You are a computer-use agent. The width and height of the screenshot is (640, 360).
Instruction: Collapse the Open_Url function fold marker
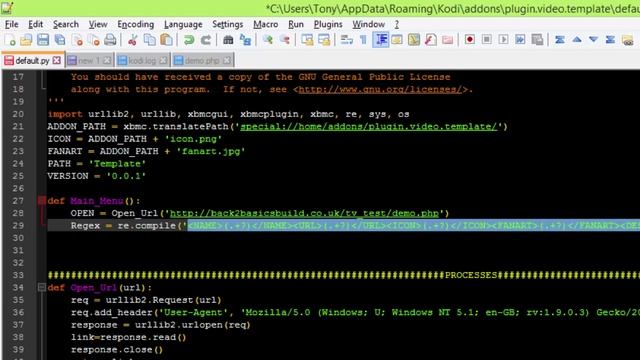click(x=42, y=288)
